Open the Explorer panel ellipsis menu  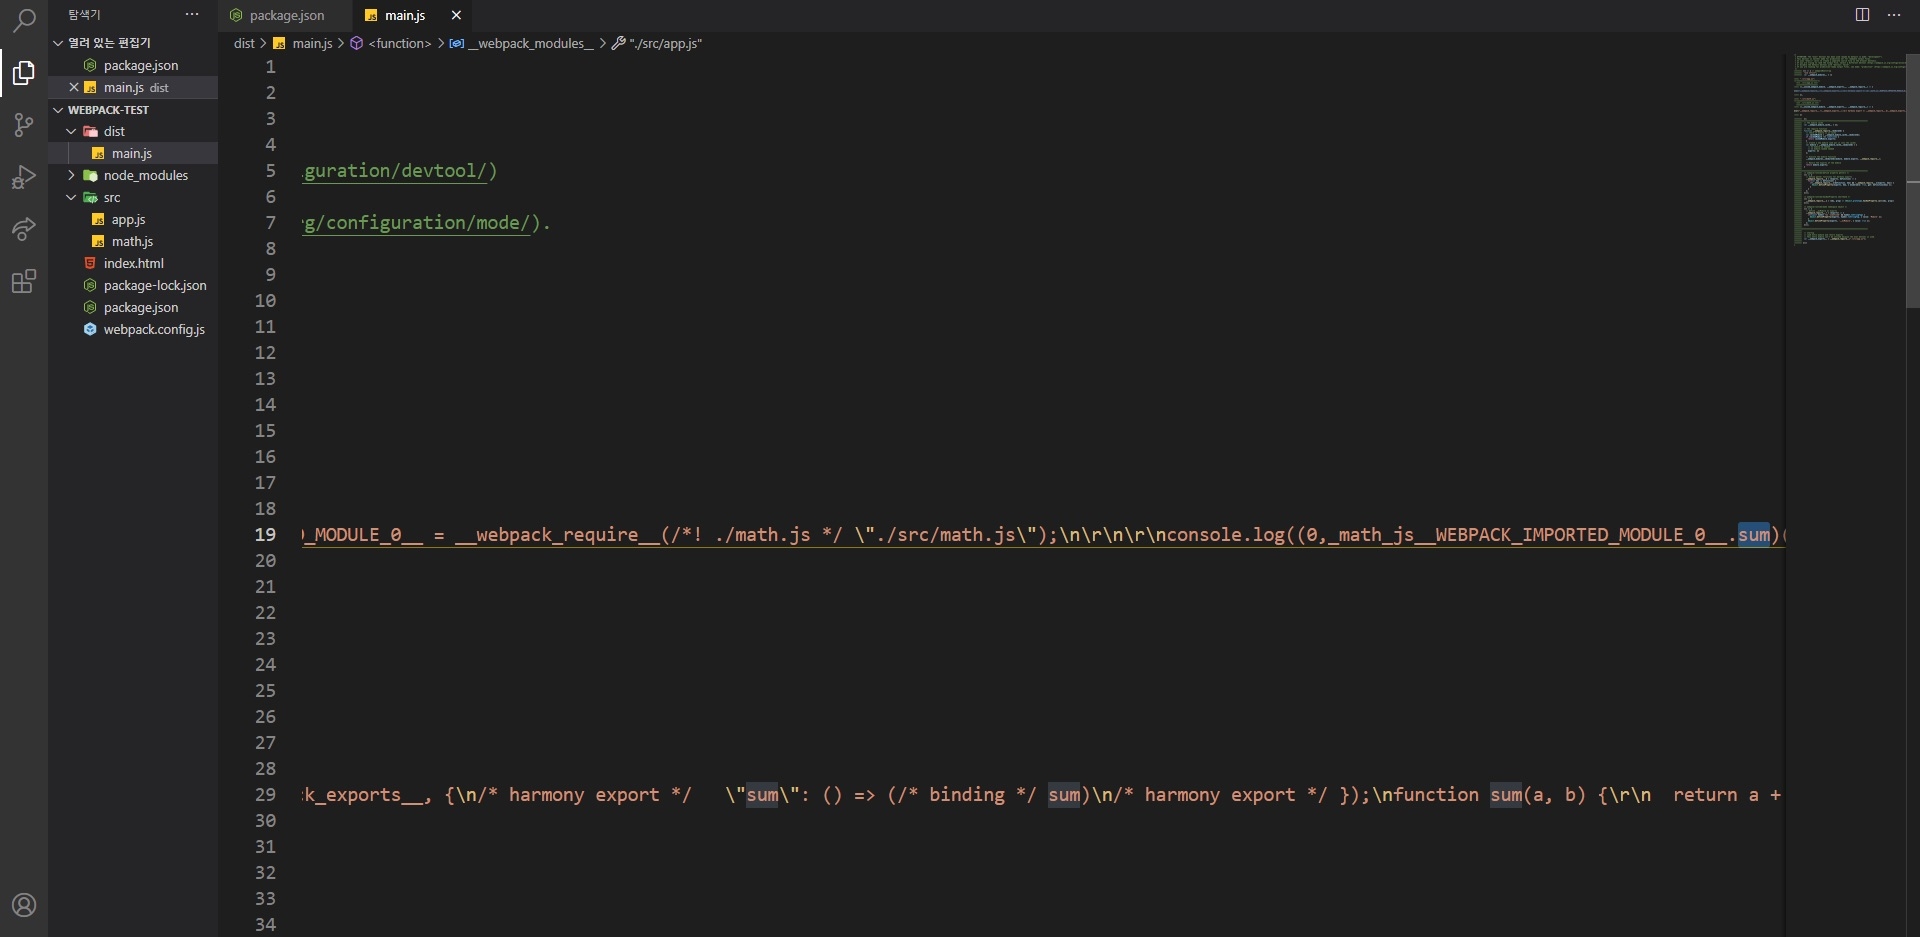point(192,15)
